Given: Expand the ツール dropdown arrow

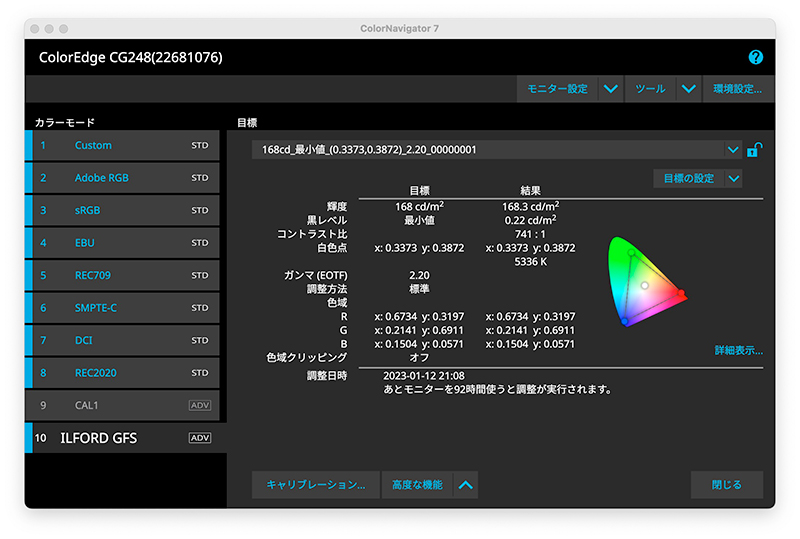Looking at the screenshot, I should (689, 89).
